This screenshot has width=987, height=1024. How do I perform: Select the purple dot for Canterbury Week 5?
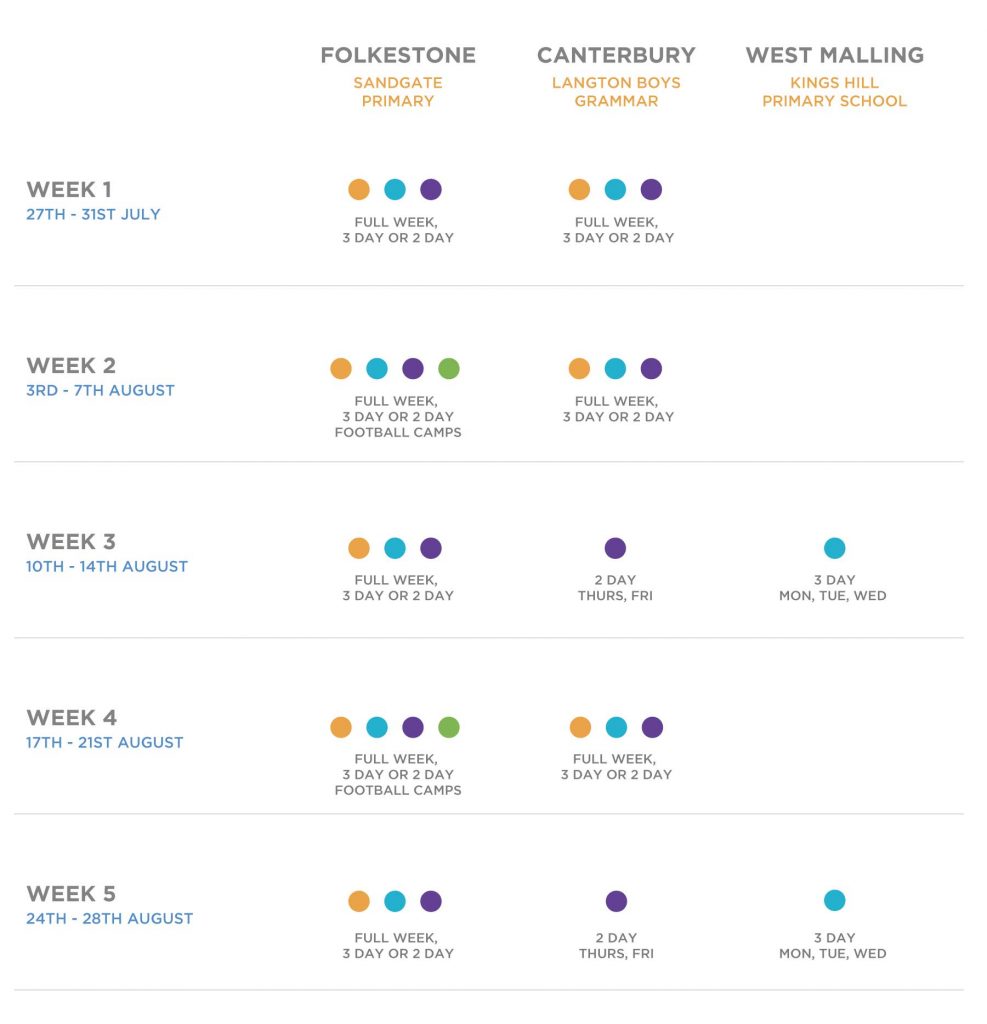[x=616, y=901]
